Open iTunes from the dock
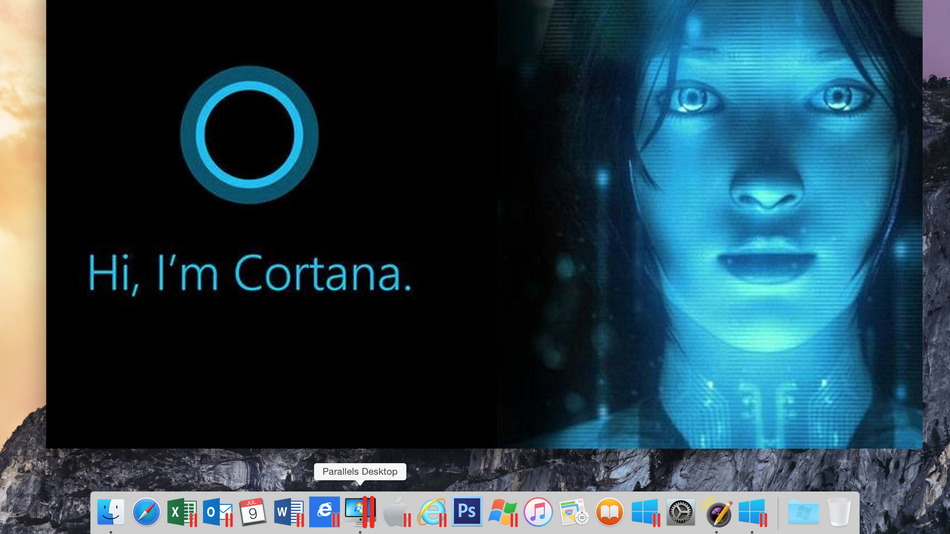The width and height of the screenshot is (950, 534). click(538, 512)
